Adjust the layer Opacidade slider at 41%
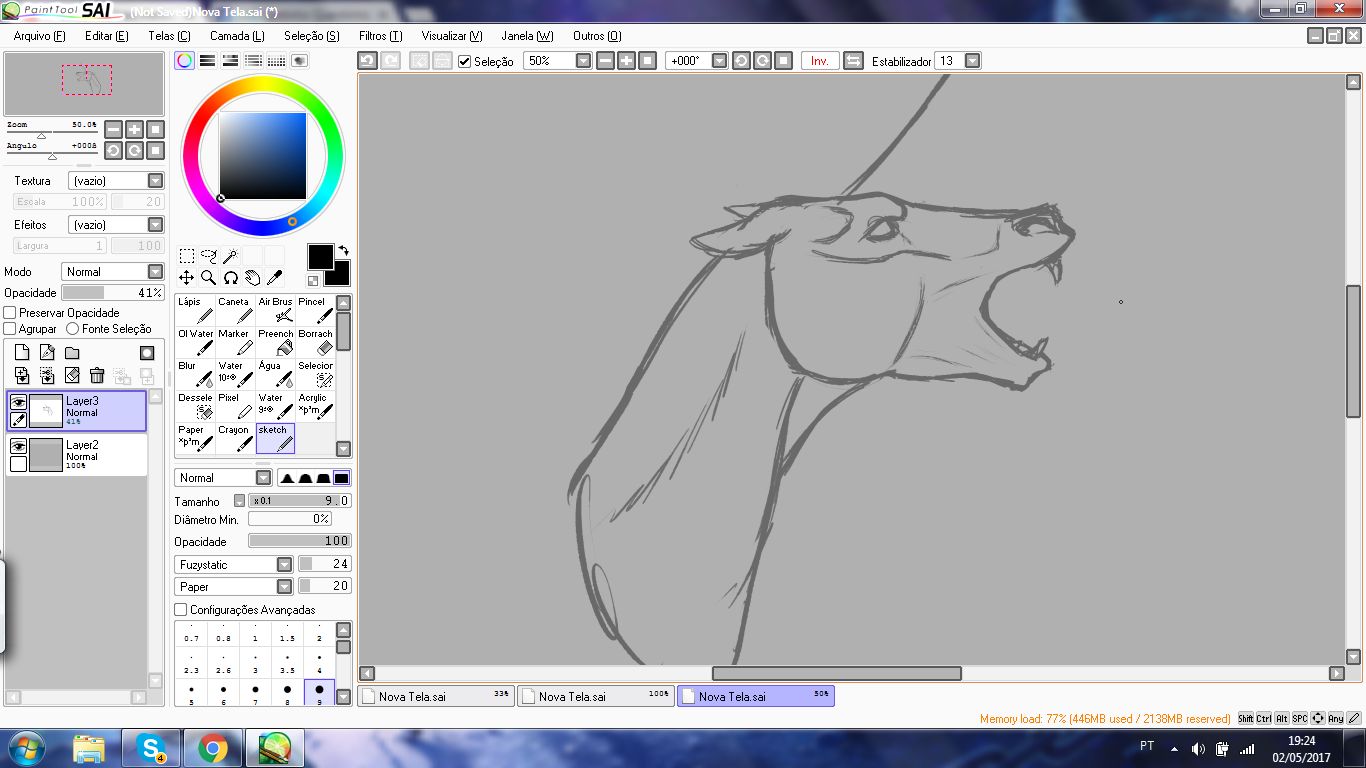The image size is (1366, 768). tap(112, 293)
